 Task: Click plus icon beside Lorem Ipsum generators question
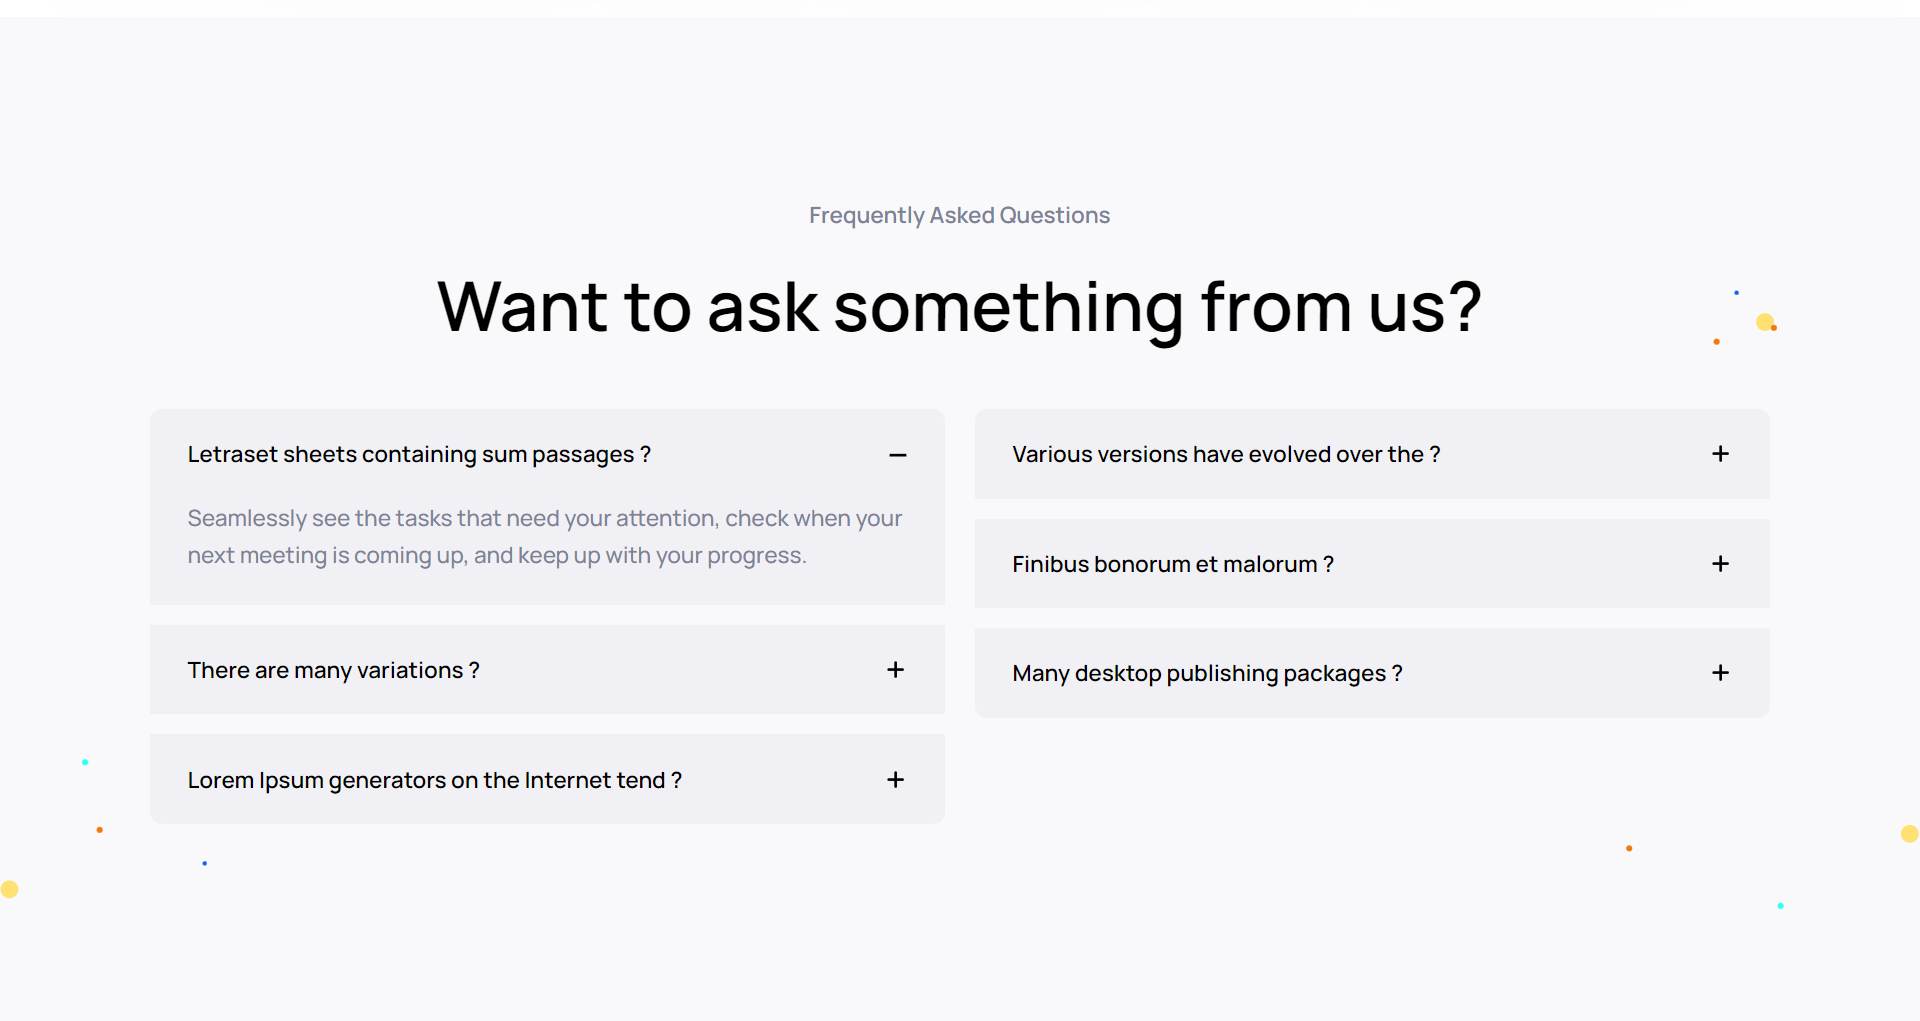click(x=895, y=780)
